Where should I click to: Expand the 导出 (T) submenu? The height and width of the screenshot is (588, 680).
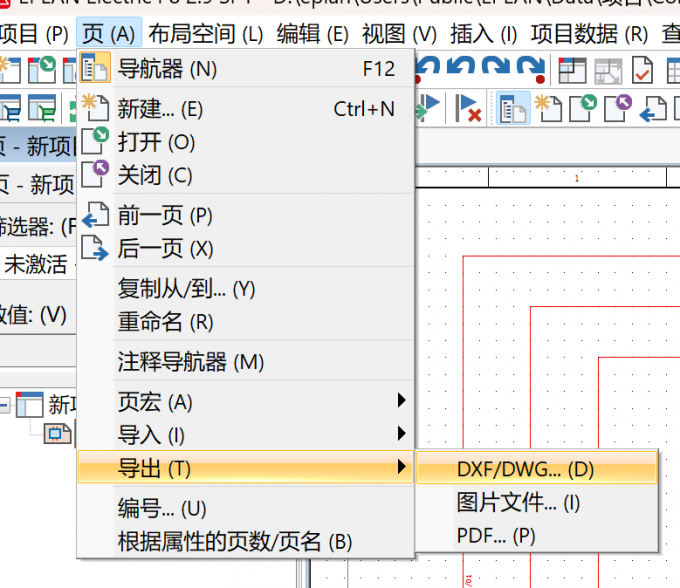pos(245,467)
